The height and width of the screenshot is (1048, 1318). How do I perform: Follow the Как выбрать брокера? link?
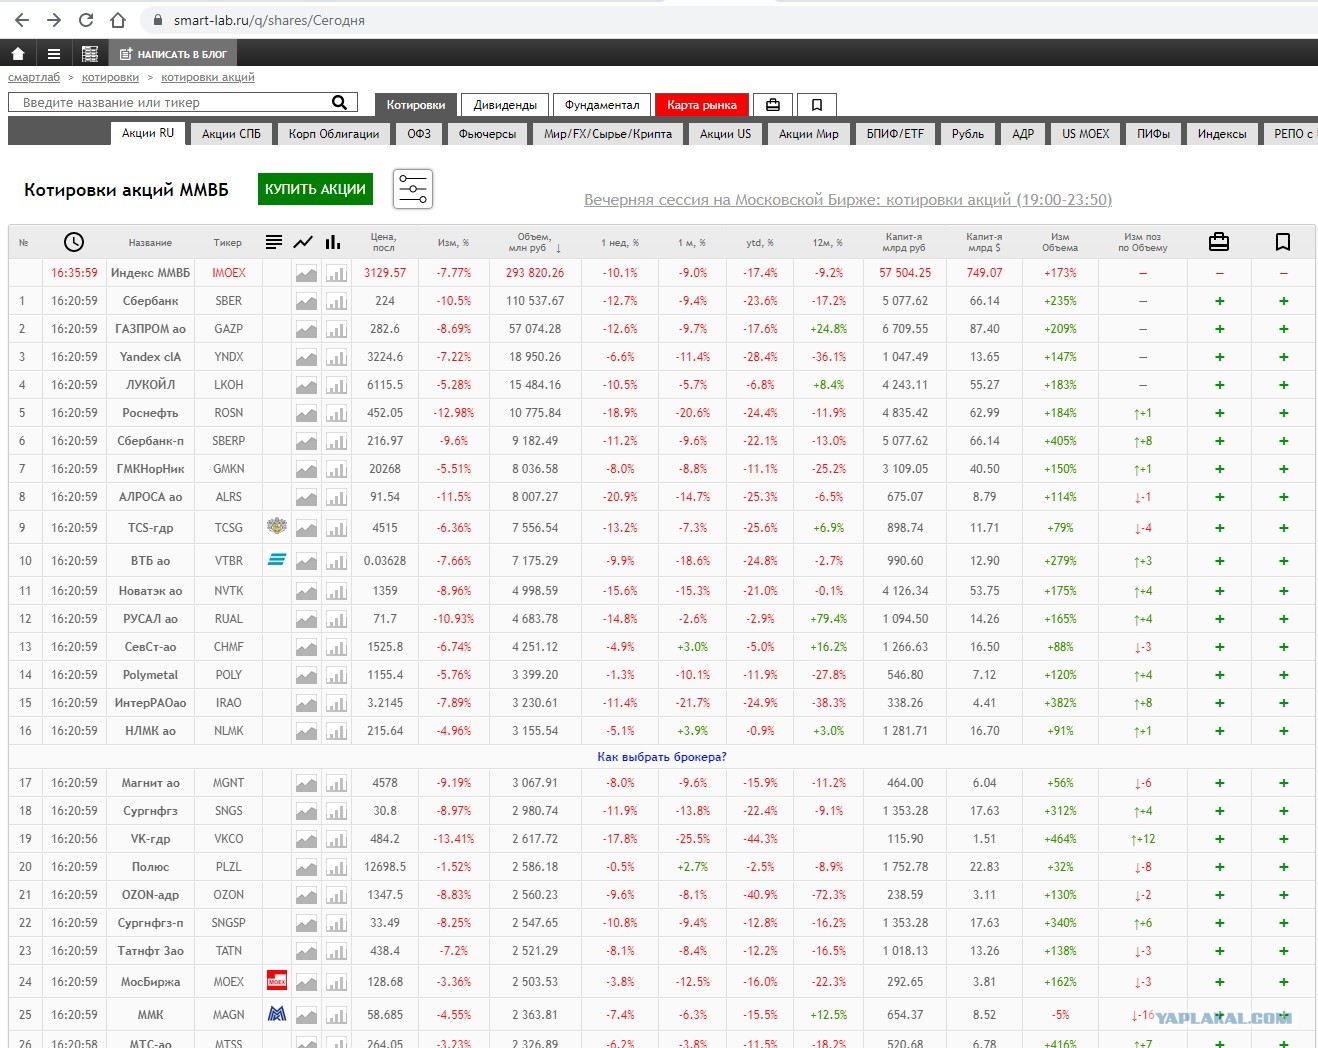coord(662,757)
